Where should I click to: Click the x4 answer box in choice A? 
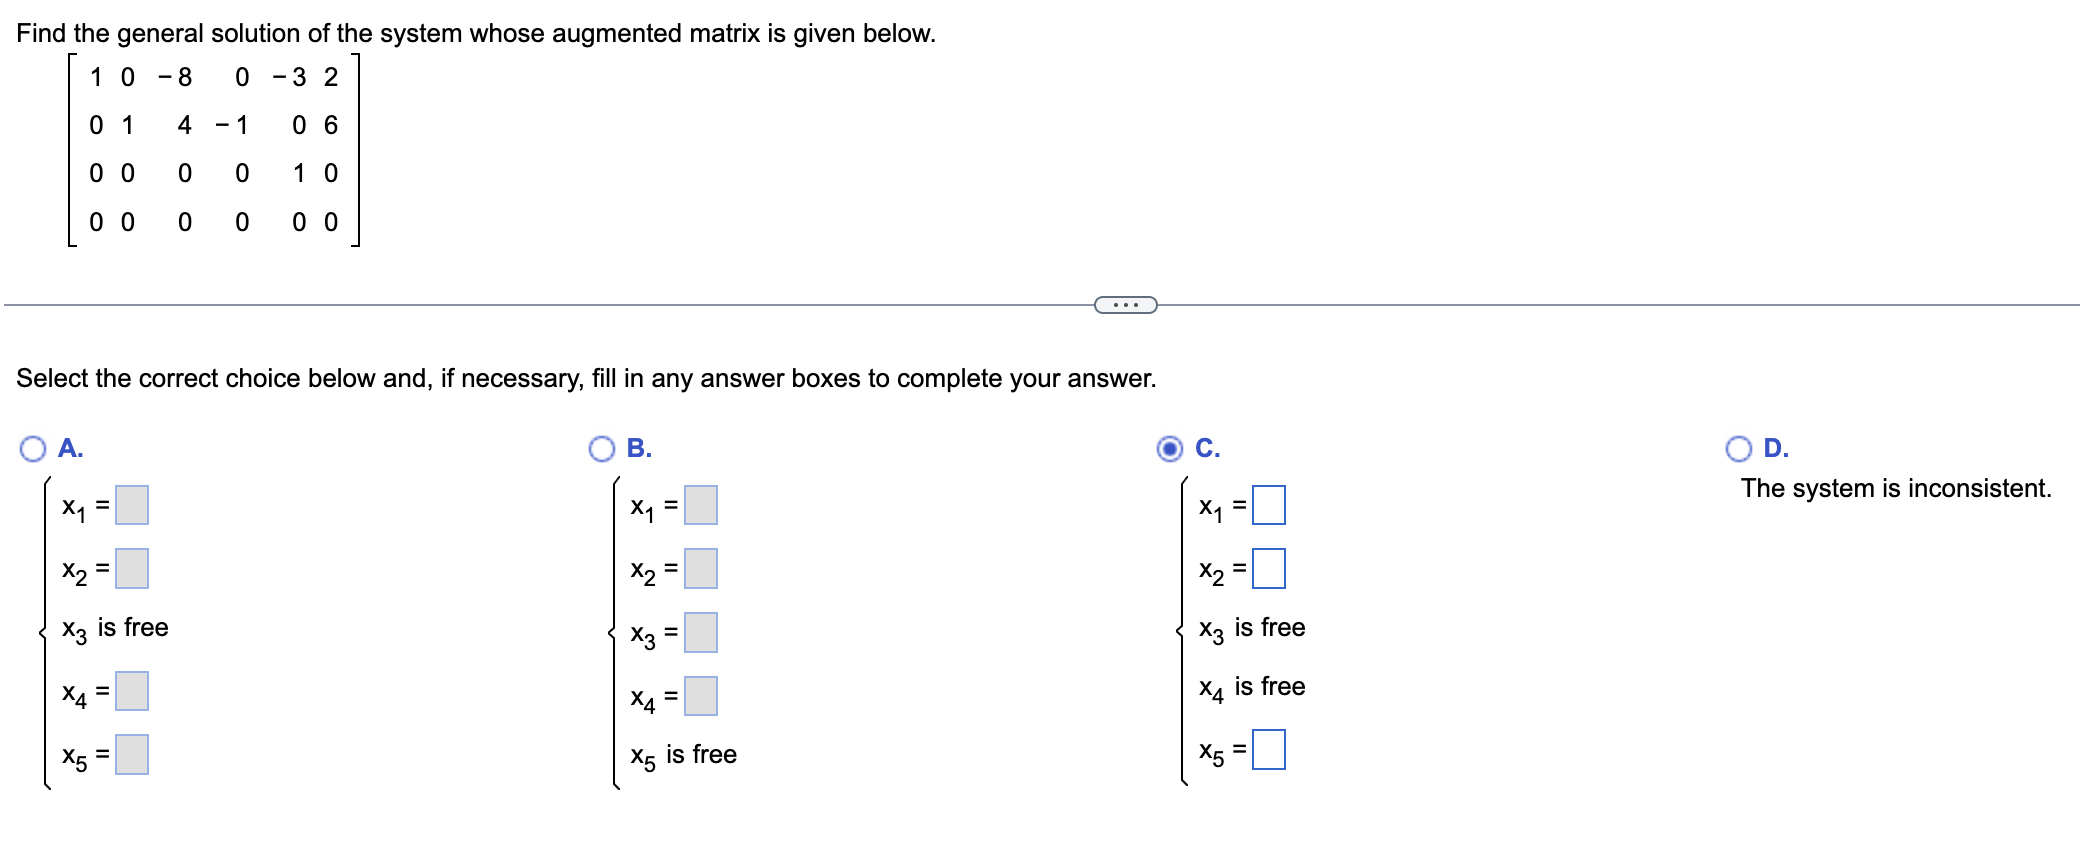[x=131, y=693]
